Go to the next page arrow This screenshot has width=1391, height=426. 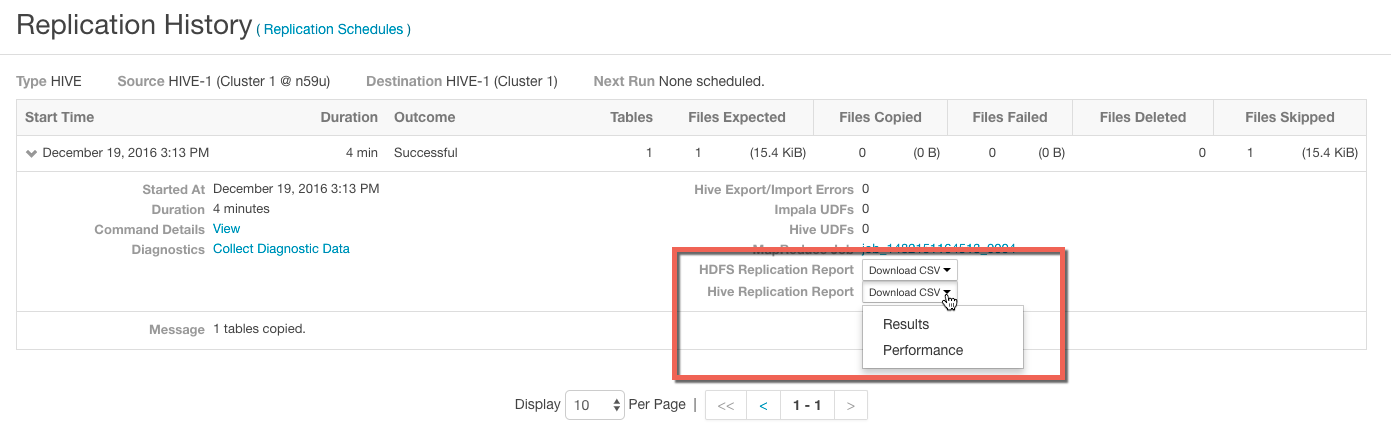pyautogui.click(x=850, y=406)
